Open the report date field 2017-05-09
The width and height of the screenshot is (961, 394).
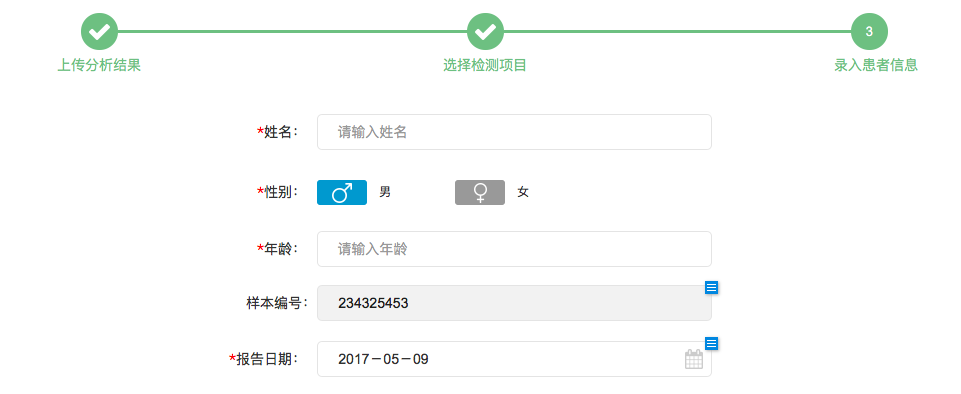click(514, 359)
